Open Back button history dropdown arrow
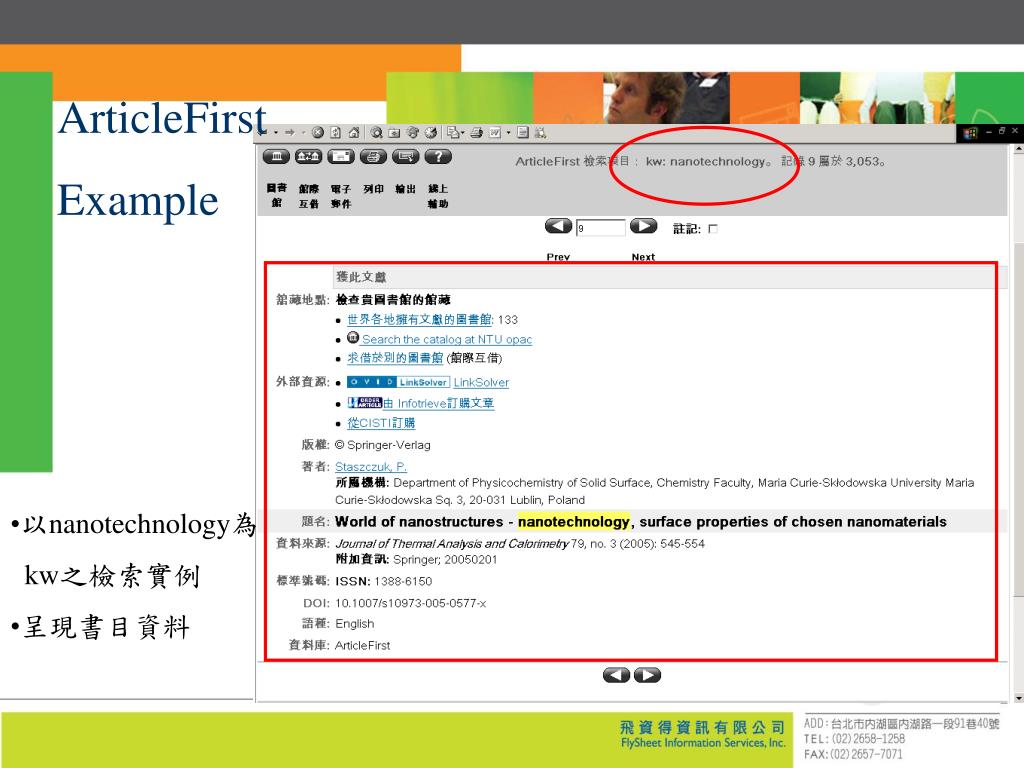 click(276, 133)
